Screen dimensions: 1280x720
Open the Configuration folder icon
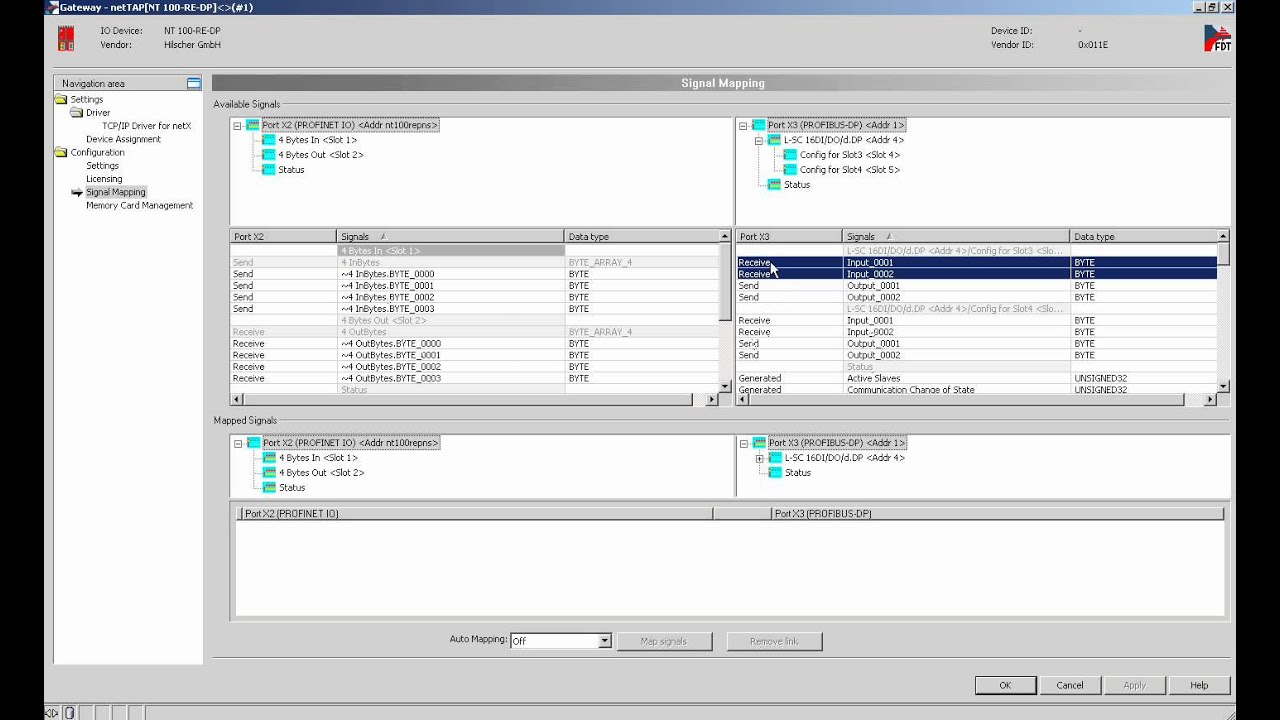[61, 153]
